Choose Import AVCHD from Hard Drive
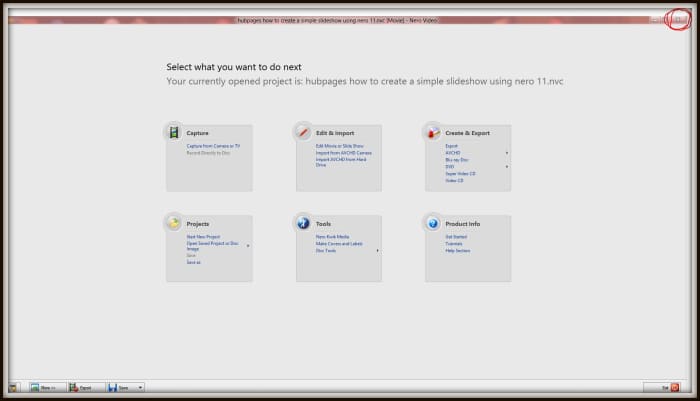 341,162
